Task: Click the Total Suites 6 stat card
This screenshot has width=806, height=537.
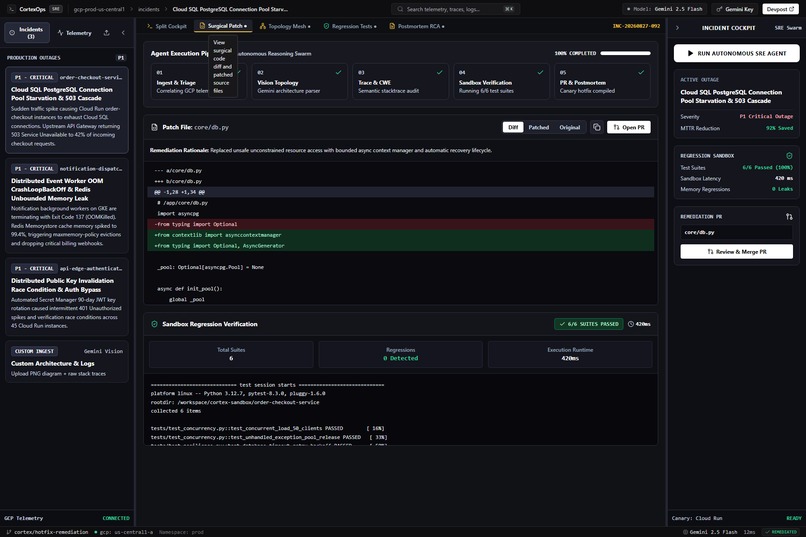Action: (231, 354)
